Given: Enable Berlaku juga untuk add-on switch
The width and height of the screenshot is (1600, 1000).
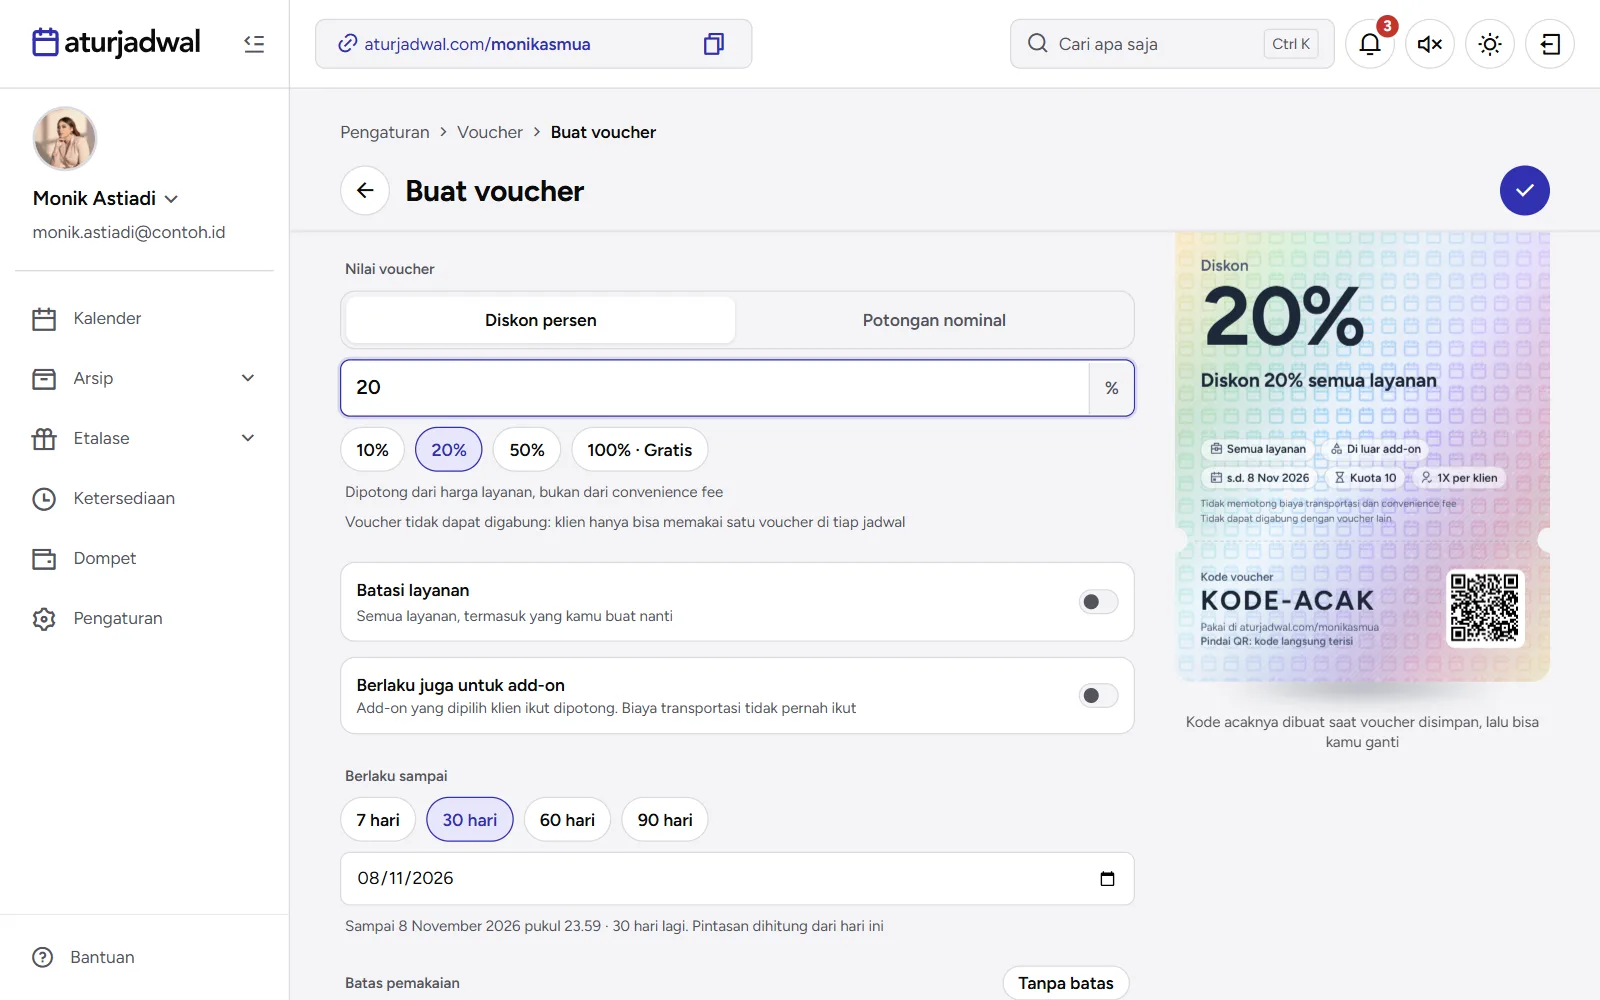Looking at the screenshot, I should [1098, 695].
